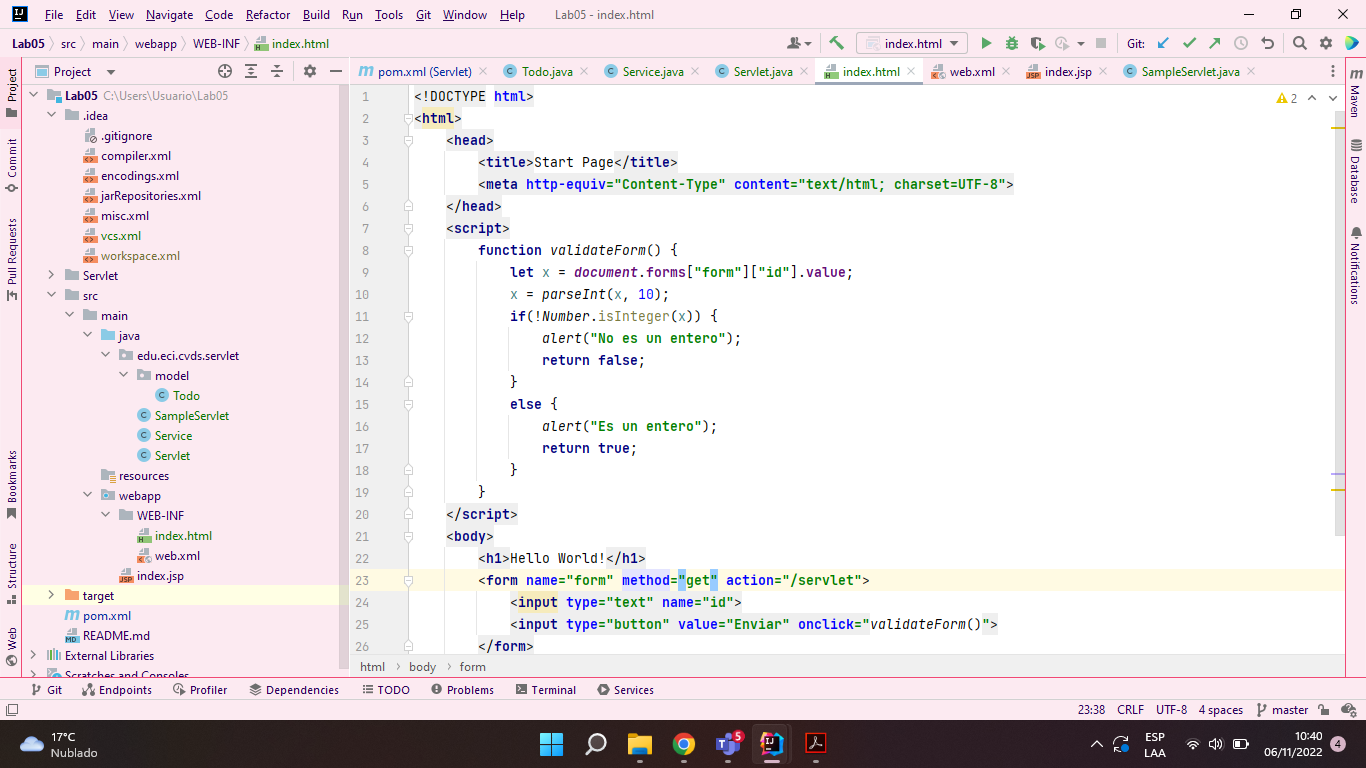
Task: Hide the Project tool window
Action: (x=335, y=71)
